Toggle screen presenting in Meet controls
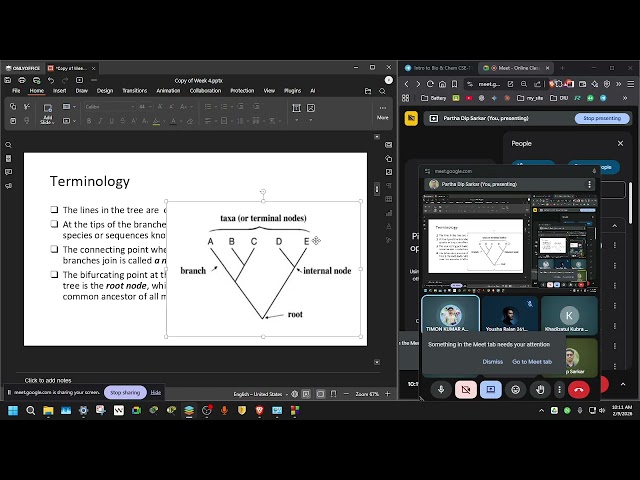This screenshot has height=480, width=640. pyautogui.click(x=491, y=390)
